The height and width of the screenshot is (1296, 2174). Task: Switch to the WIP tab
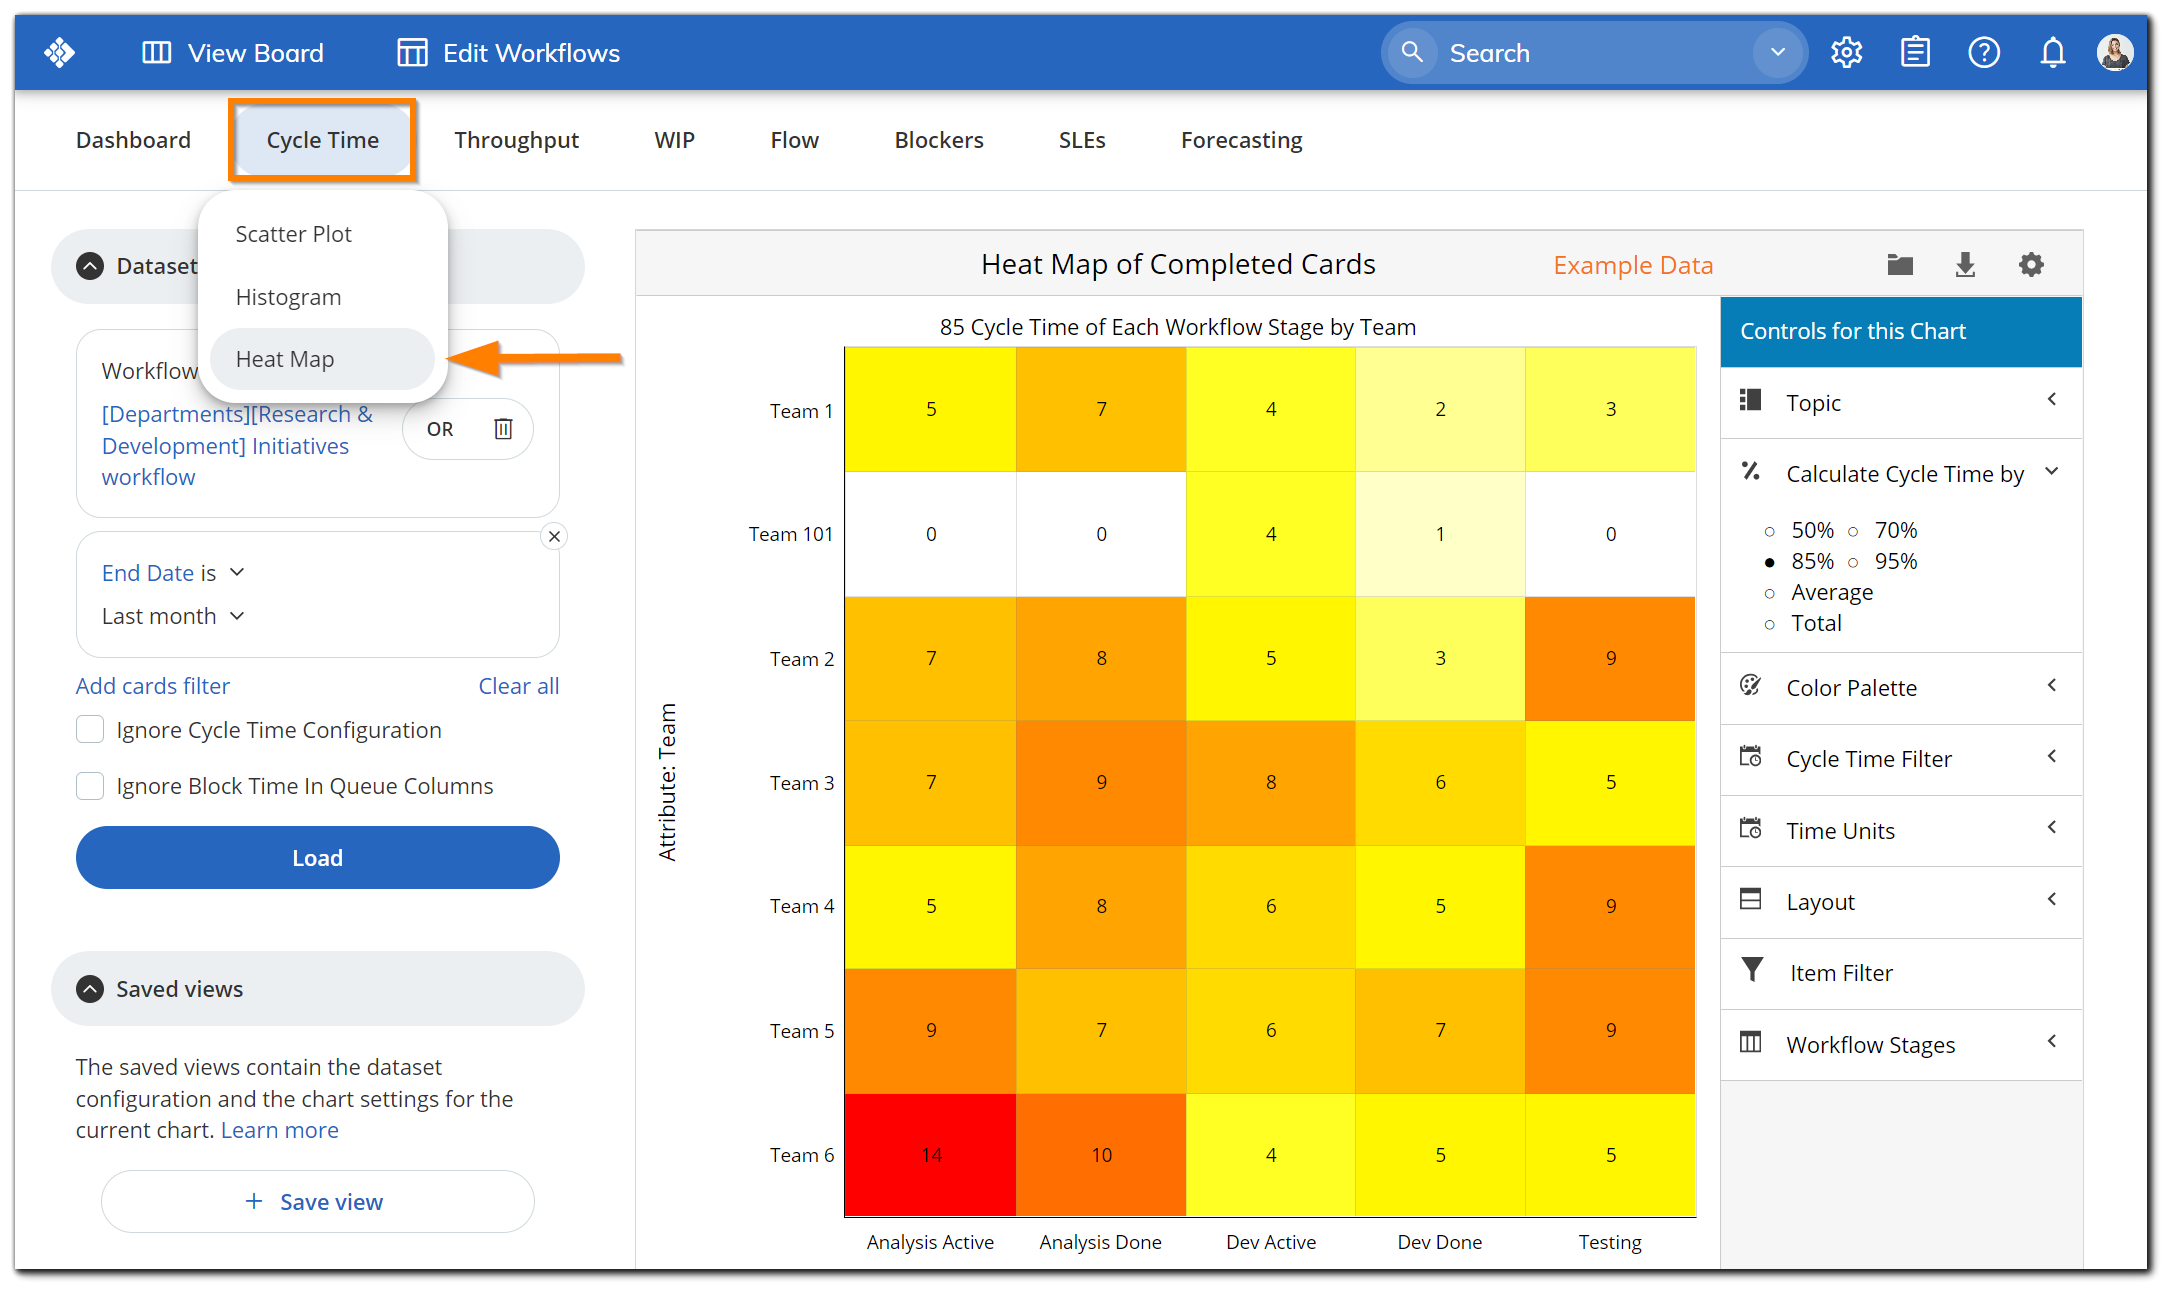coord(675,140)
